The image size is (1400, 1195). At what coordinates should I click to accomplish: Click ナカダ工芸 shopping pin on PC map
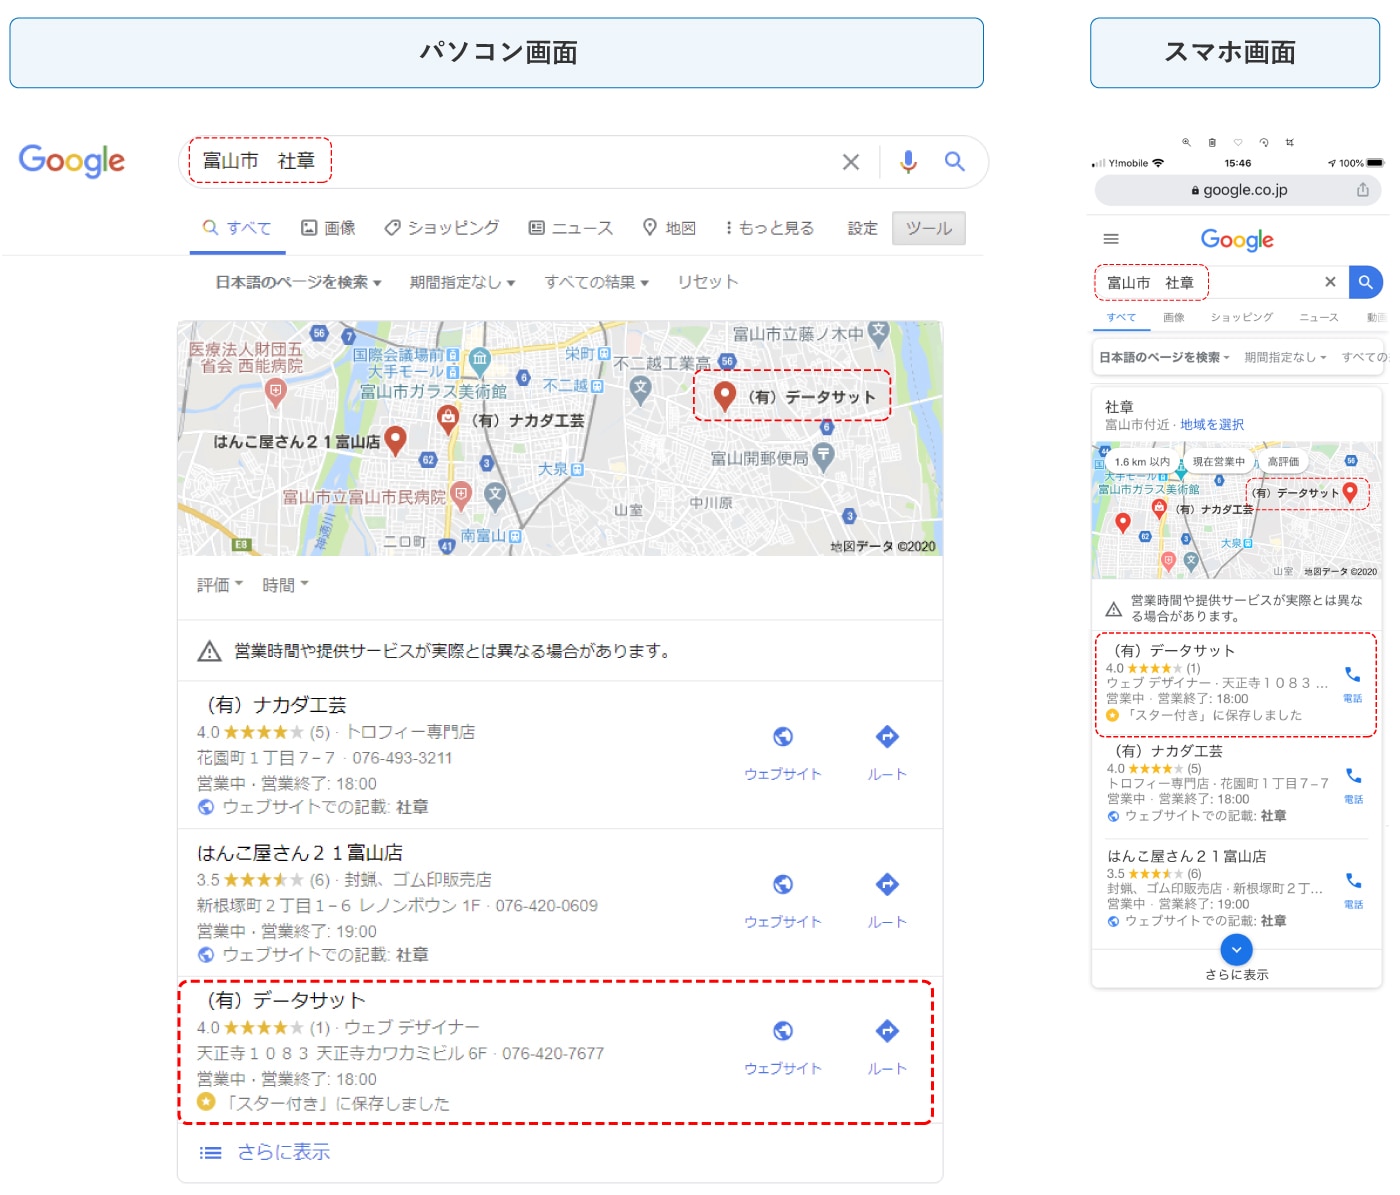(448, 418)
